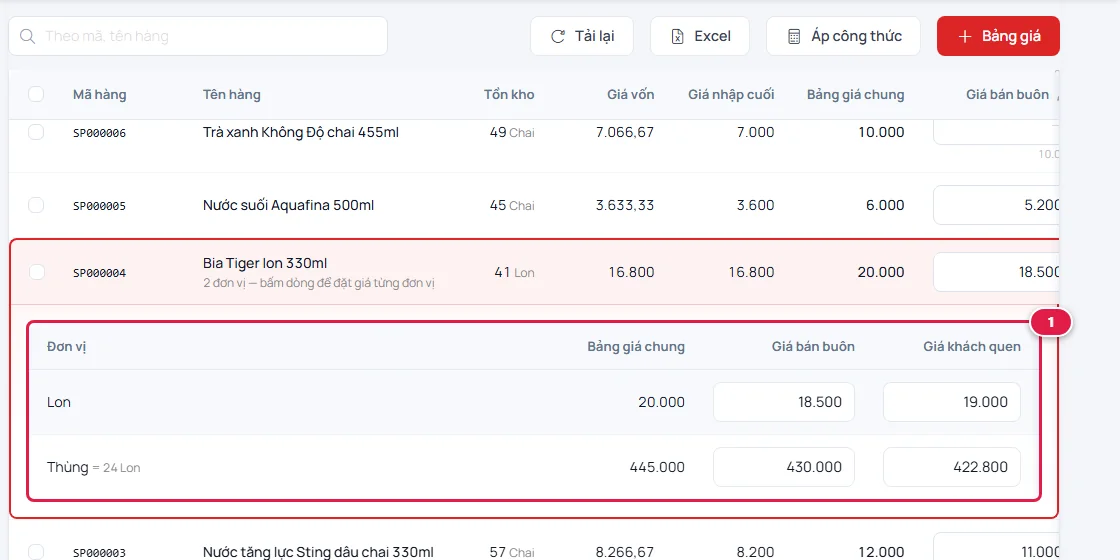The height and width of the screenshot is (560, 1120).
Task: Click the top Bảng giá chung column header
Action: tap(855, 94)
